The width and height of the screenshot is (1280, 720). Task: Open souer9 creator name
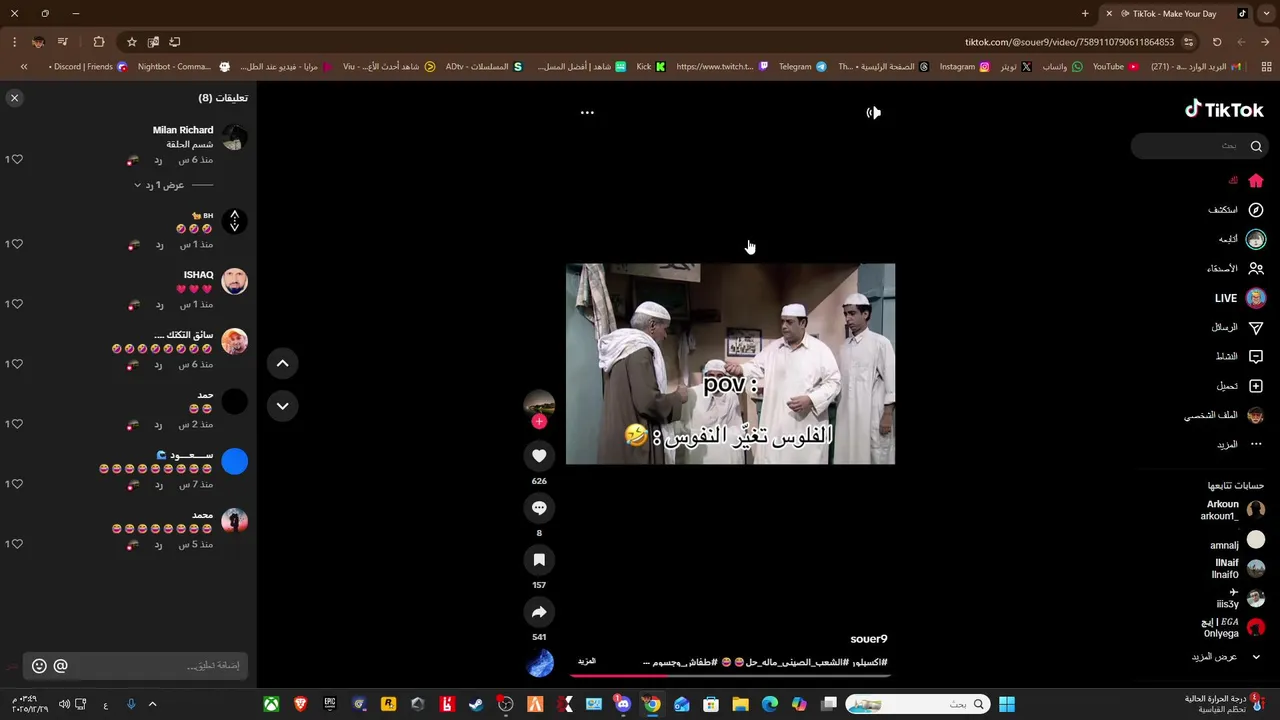click(868, 639)
